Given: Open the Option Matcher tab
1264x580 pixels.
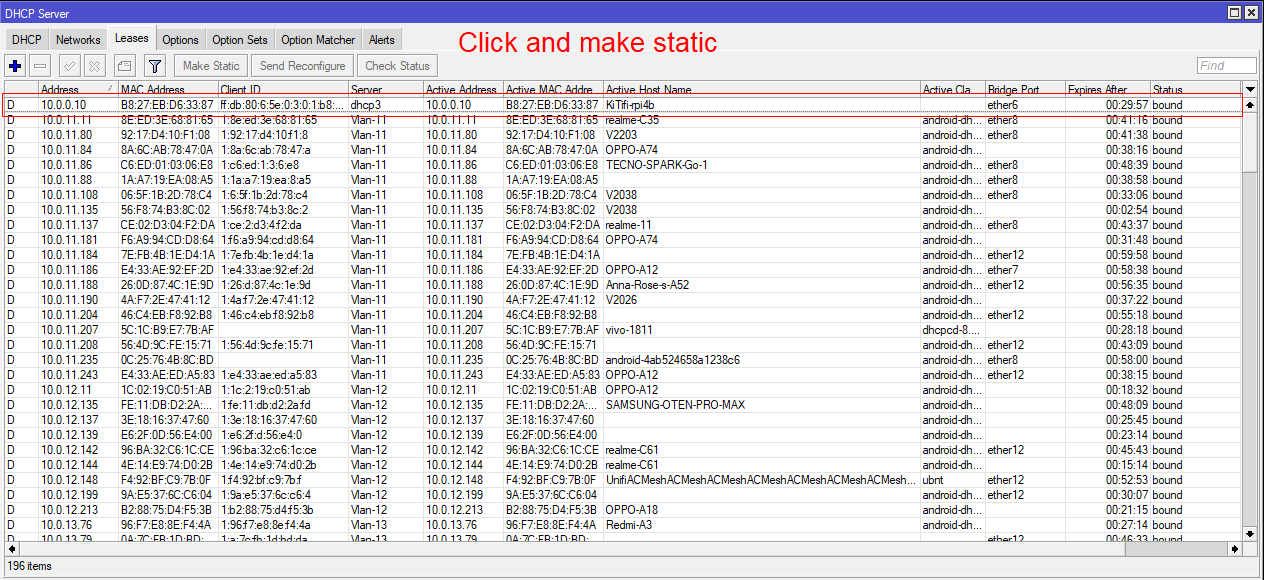Looking at the screenshot, I should point(317,39).
